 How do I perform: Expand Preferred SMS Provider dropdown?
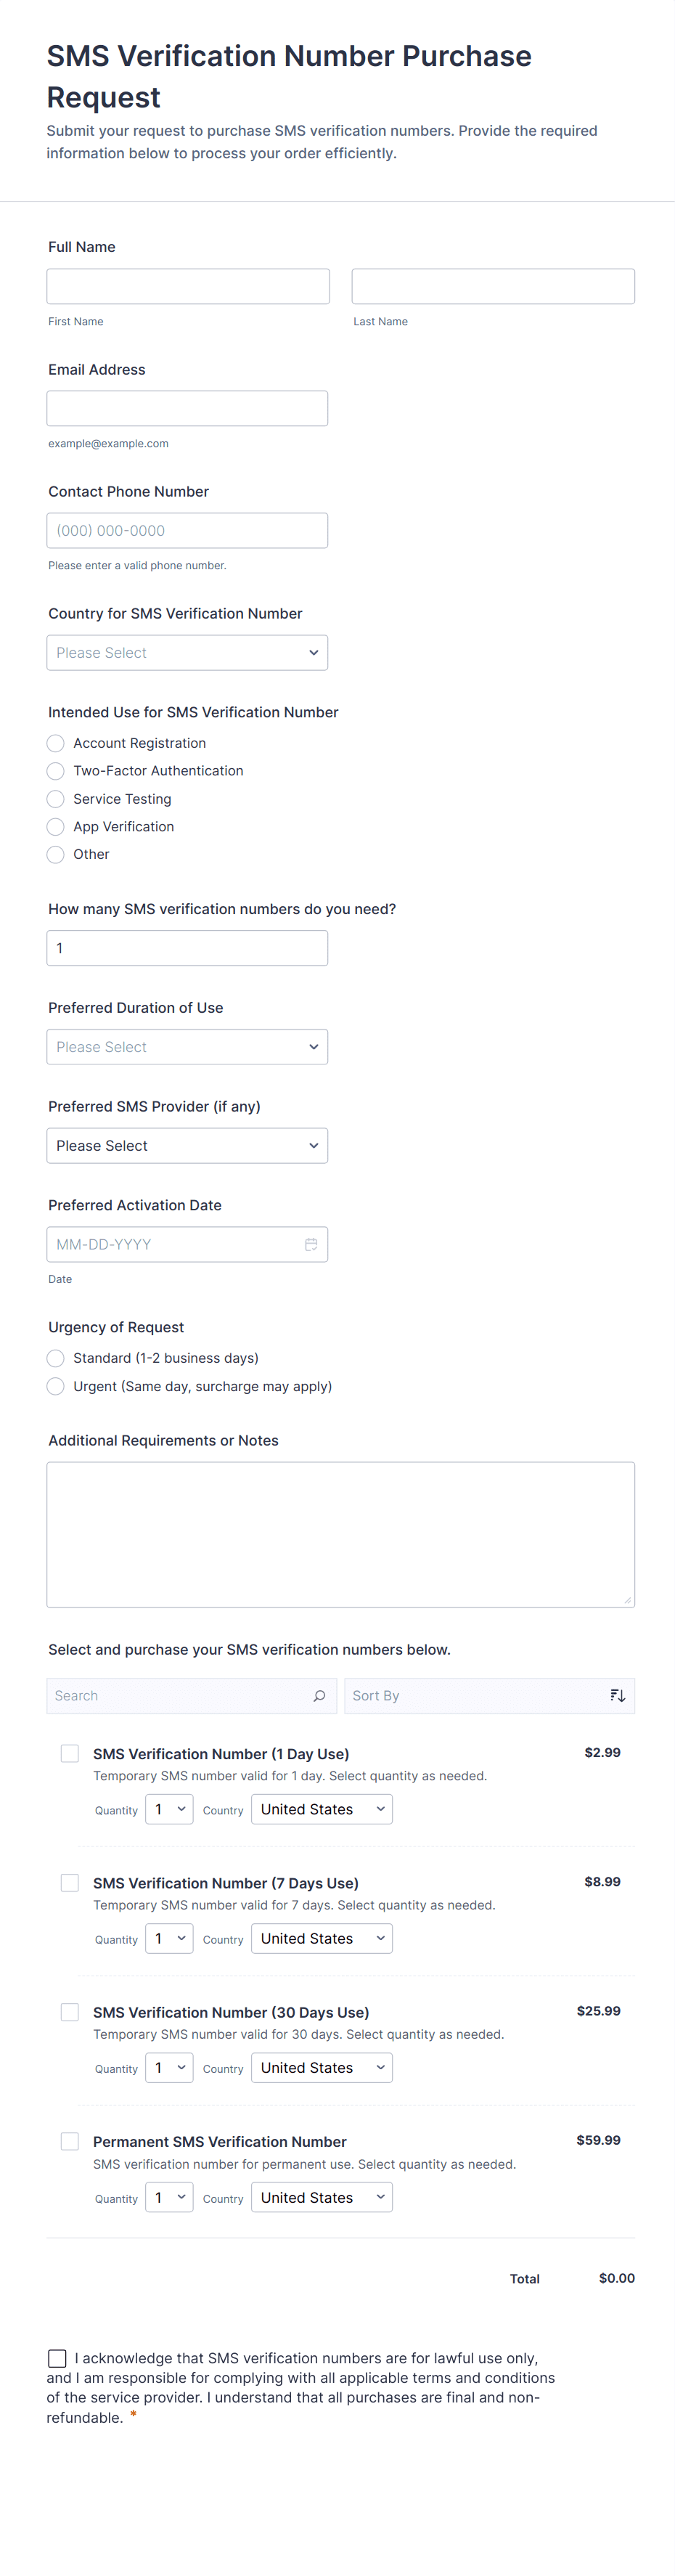pos(187,1146)
